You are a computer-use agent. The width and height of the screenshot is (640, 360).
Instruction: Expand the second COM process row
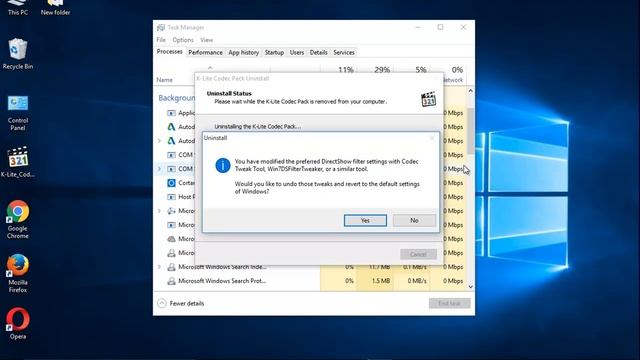click(160, 169)
